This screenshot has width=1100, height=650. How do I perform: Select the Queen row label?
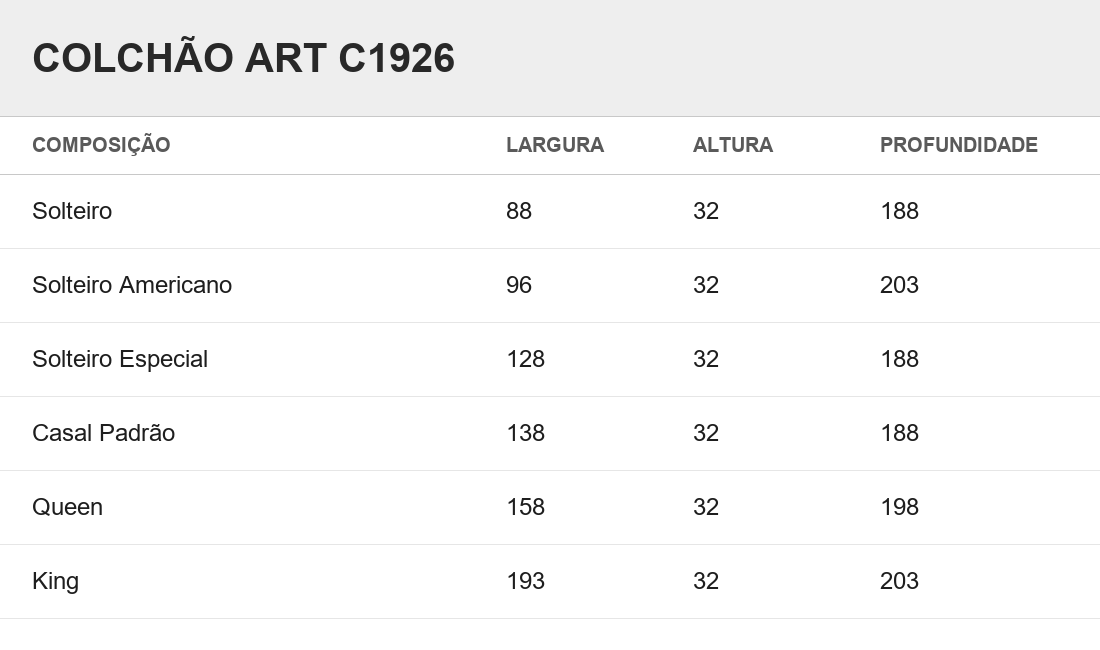point(67,507)
